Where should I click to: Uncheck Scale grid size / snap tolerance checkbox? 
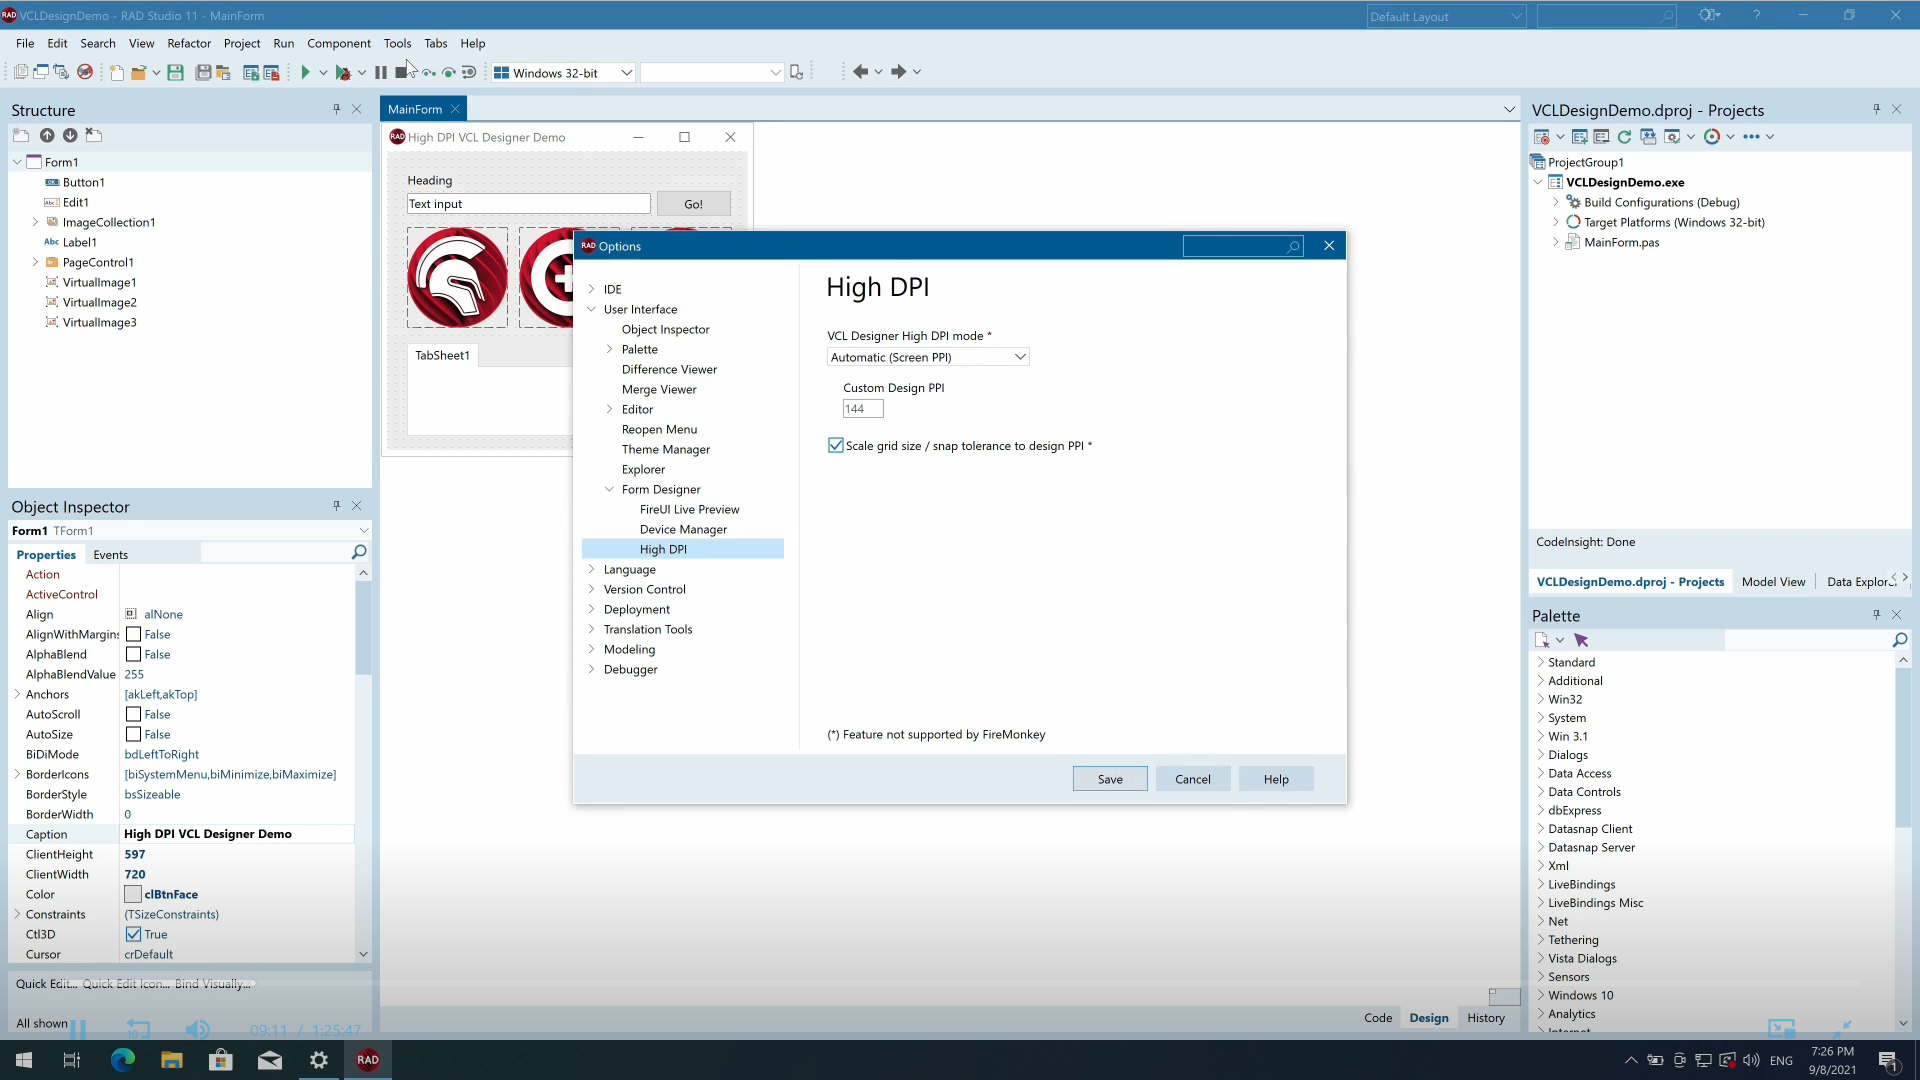pyautogui.click(x=836, y=446)
